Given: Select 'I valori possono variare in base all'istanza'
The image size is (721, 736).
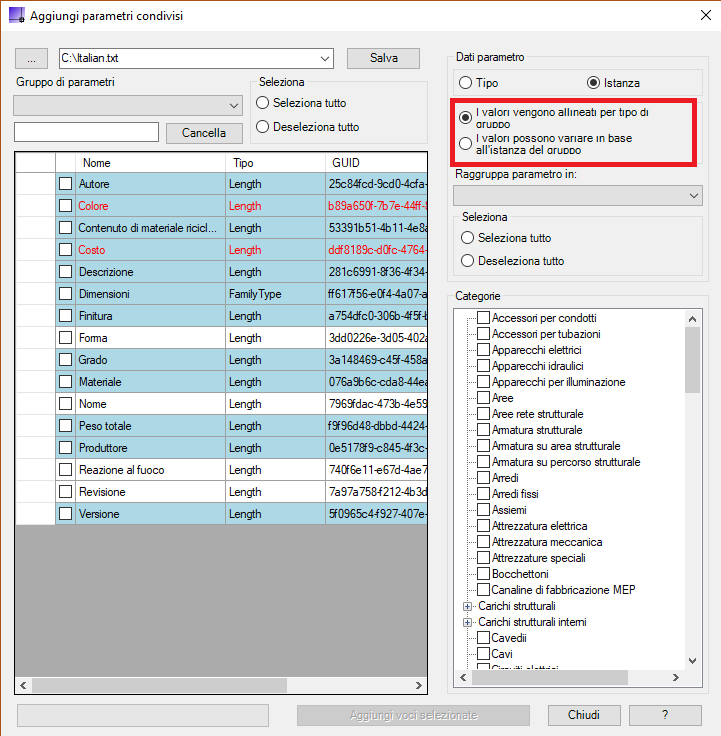Looking at the screenshot, I should (x=465, y=144).
